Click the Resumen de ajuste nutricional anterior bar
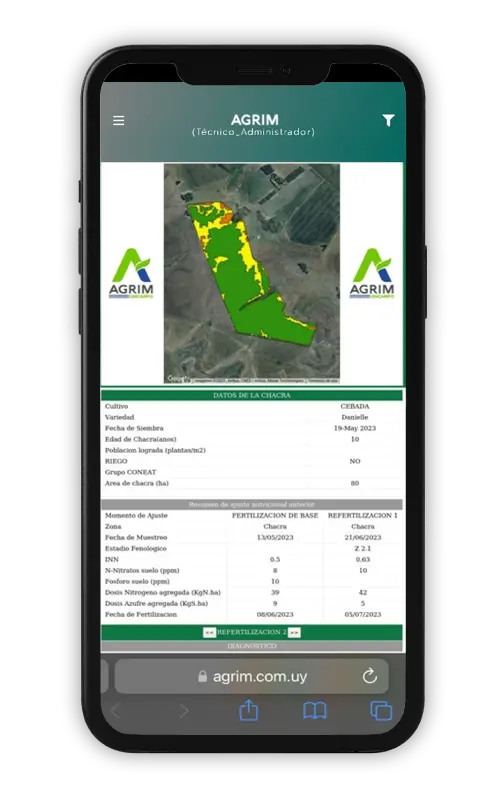The width and height of the screenshot is (500, 800). click(252, 505)
